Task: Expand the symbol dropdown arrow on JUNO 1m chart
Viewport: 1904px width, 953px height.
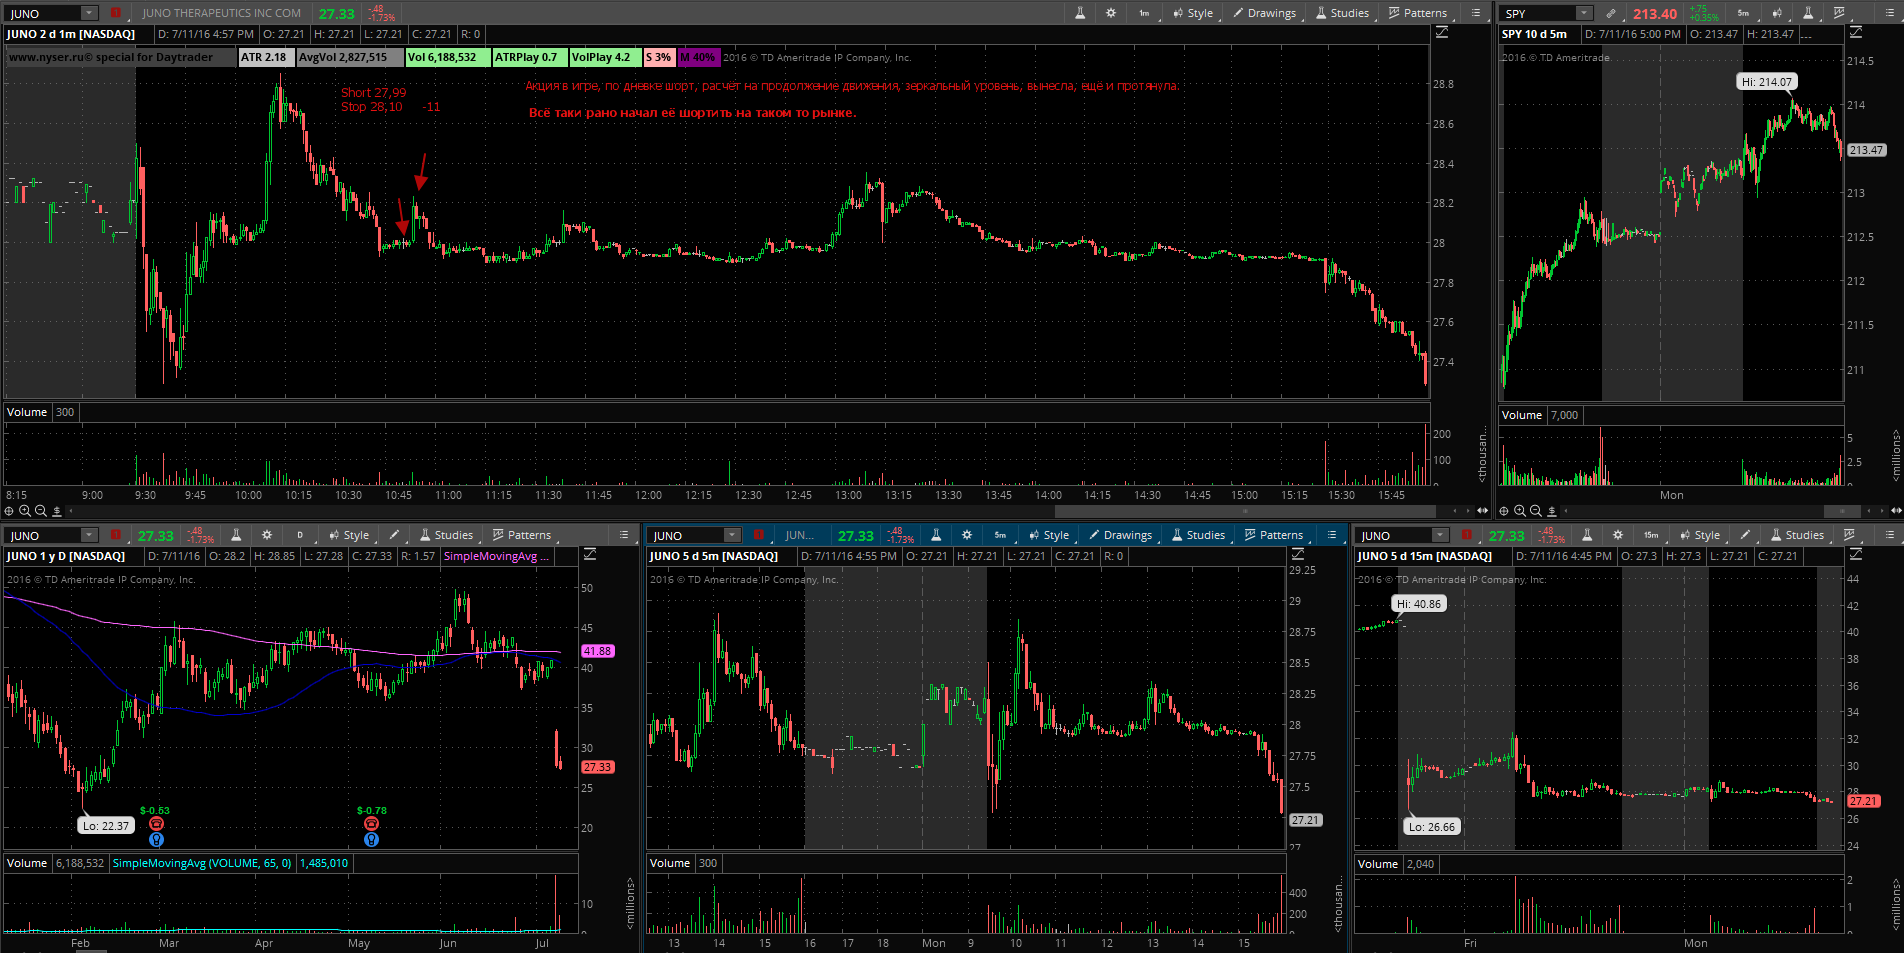Action: click(x=89, y=13)
